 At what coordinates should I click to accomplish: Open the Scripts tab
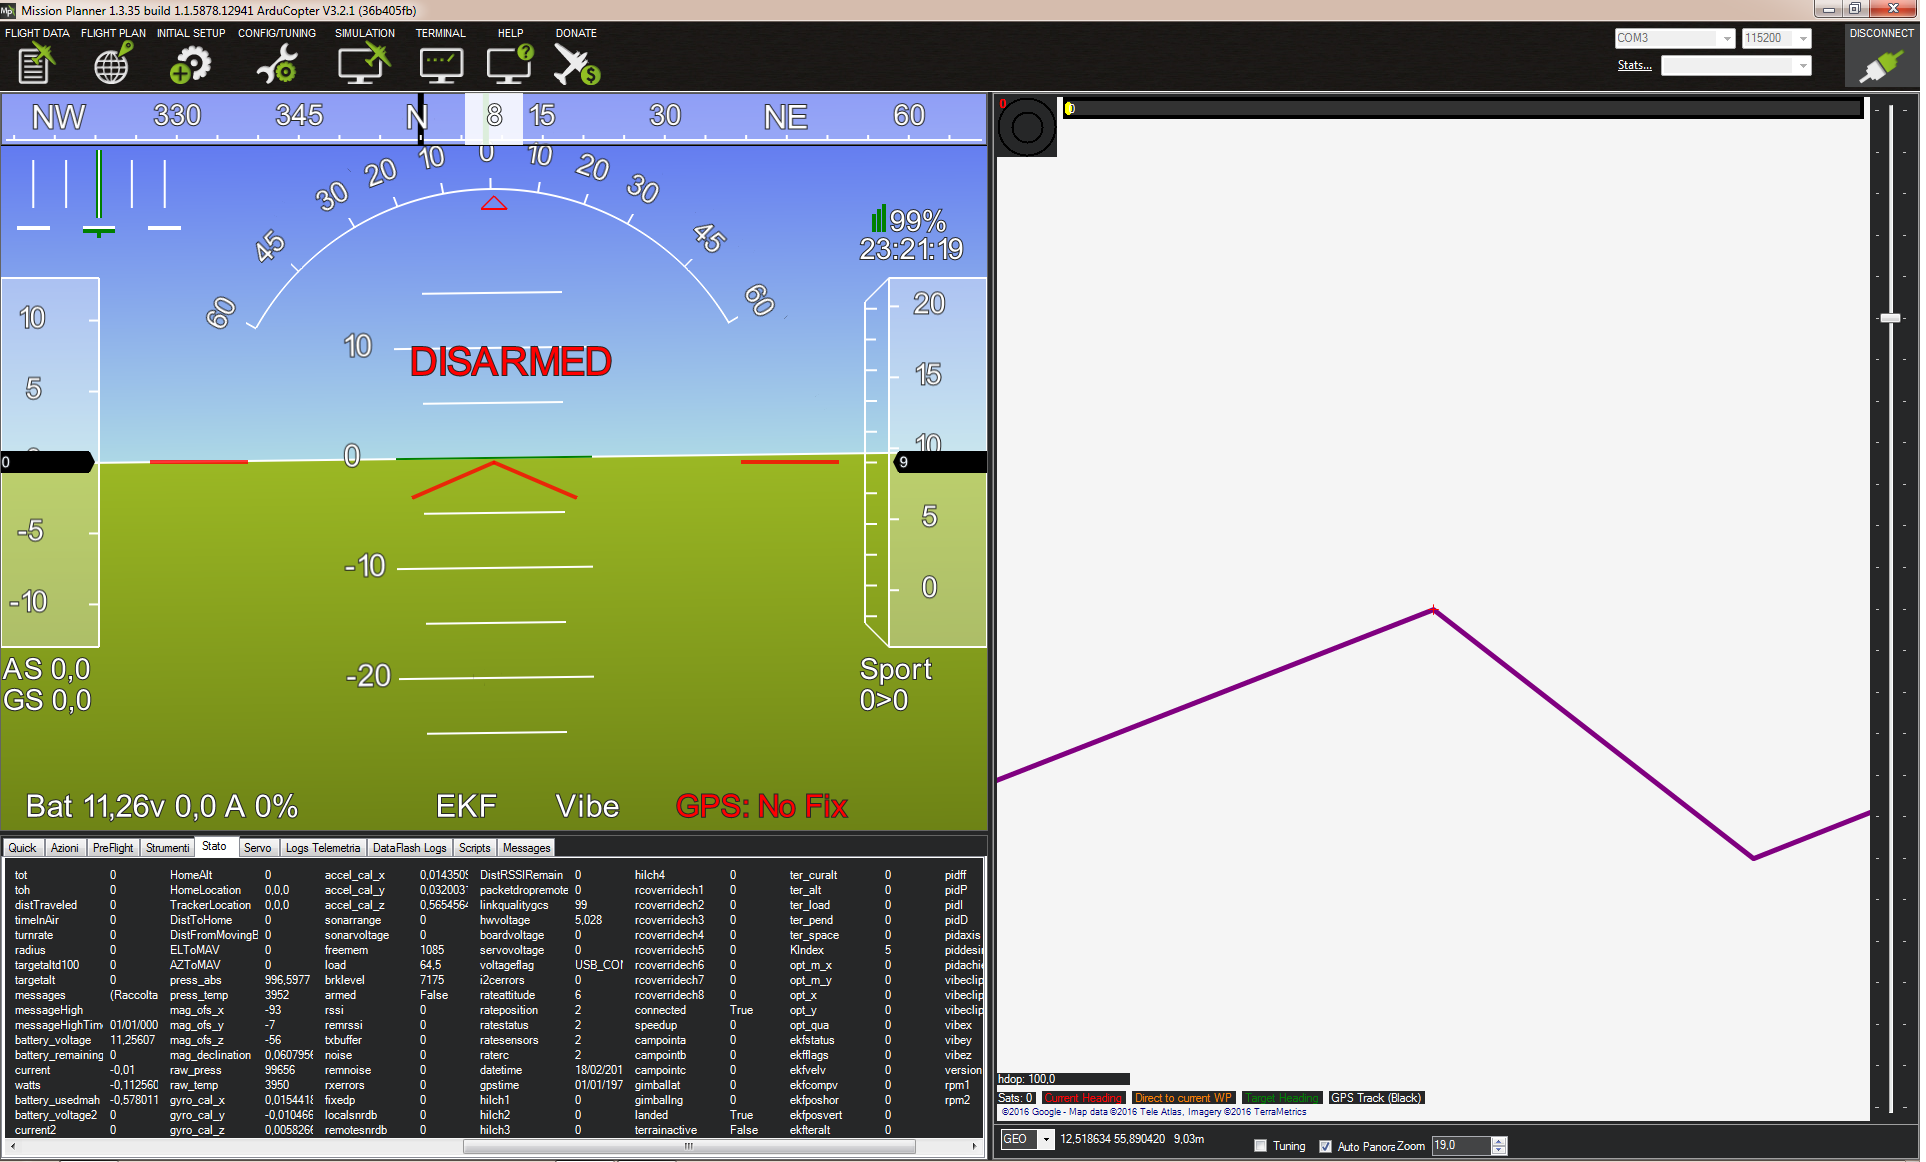(x=475, y=848)
